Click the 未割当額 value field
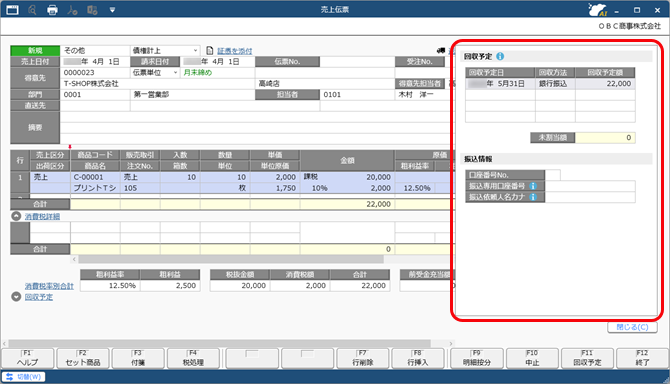This screenshot has width=670, height=384. [x=605, y=138]
